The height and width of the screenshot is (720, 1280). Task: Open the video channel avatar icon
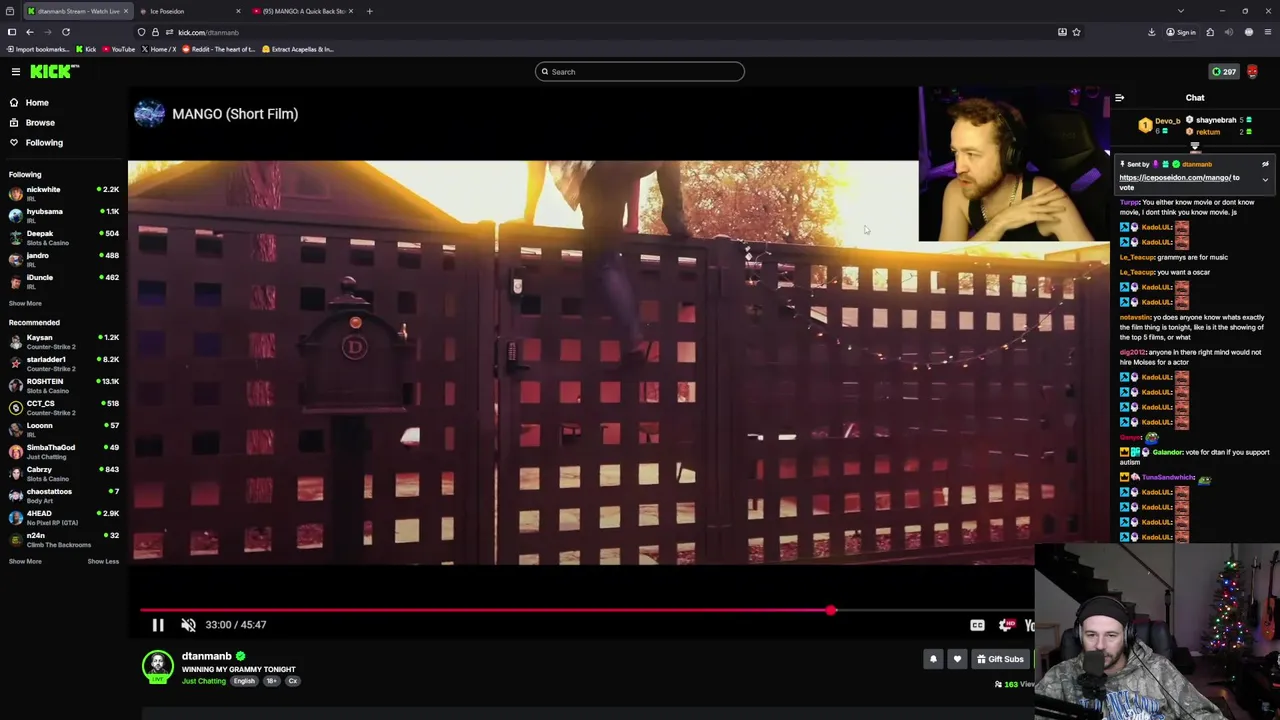point(149,114)
